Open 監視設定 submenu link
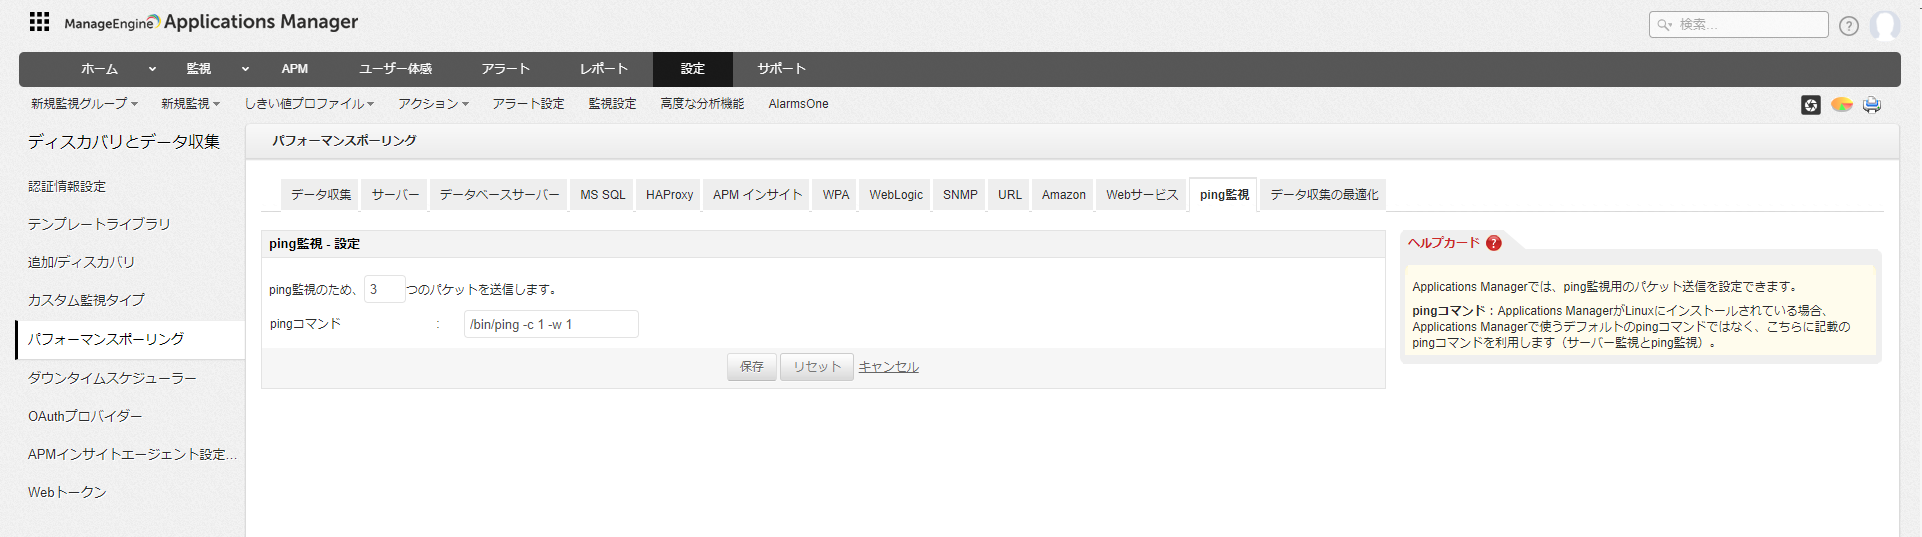The width and height of the screenshot is (1922, 537). coord(612,104)
